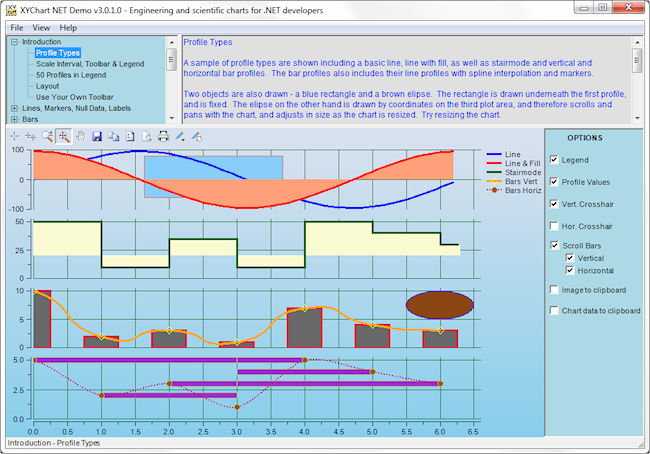This screenshot has height=454, width=650.
Task: Select the first crosshair cursor tool
Action: (x=14, y=136)
